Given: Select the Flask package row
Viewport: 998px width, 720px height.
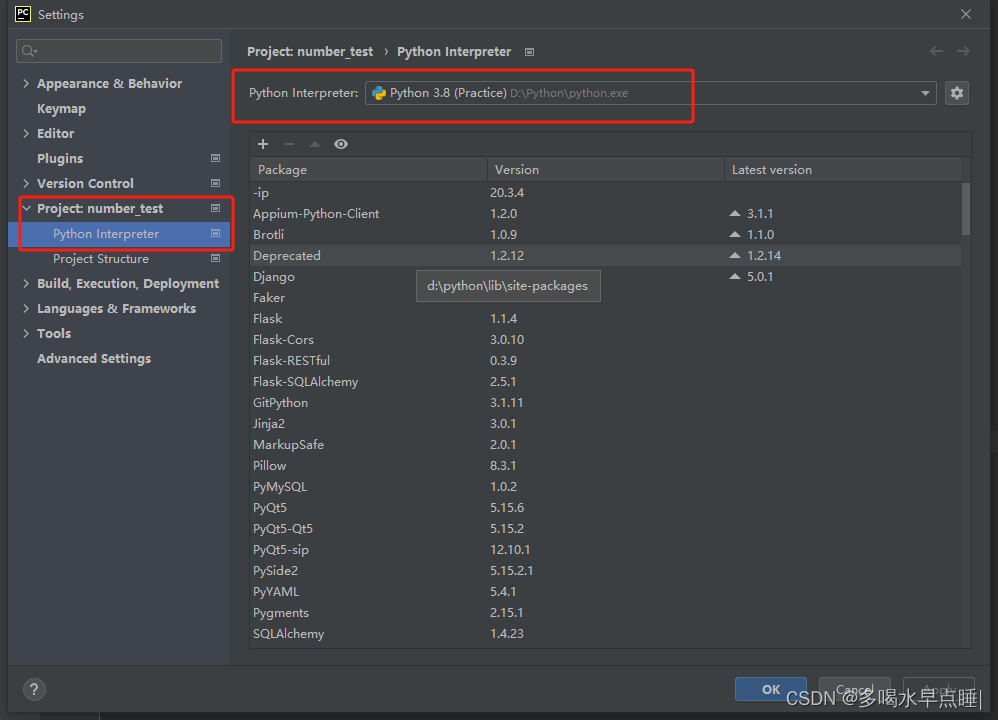Looking at the screenshot, I should 605,318.
